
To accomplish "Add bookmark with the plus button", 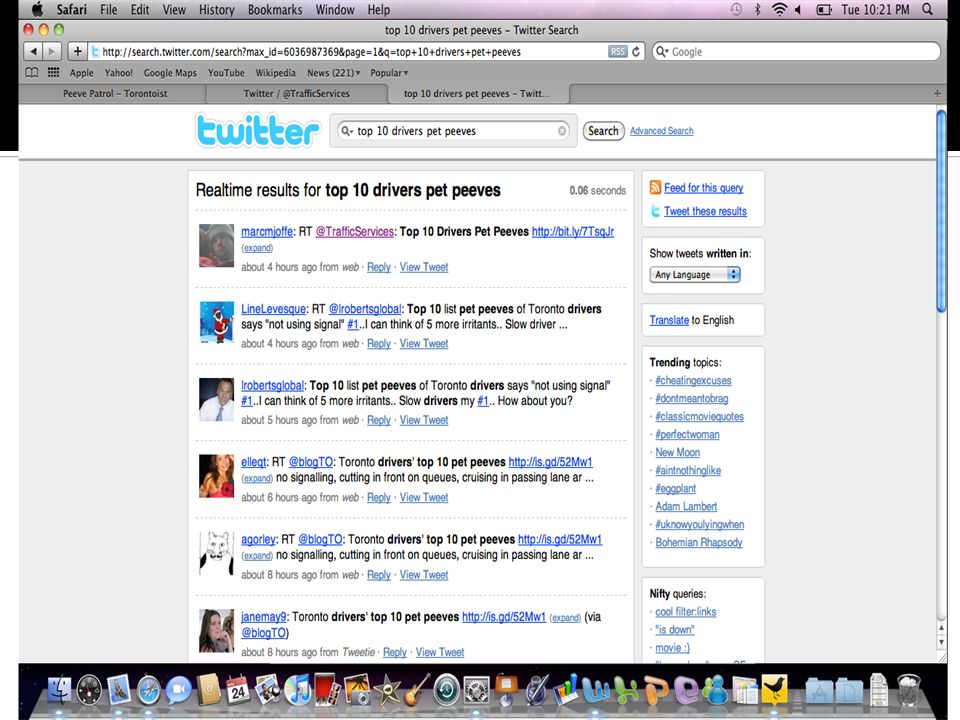I will 77,51.
